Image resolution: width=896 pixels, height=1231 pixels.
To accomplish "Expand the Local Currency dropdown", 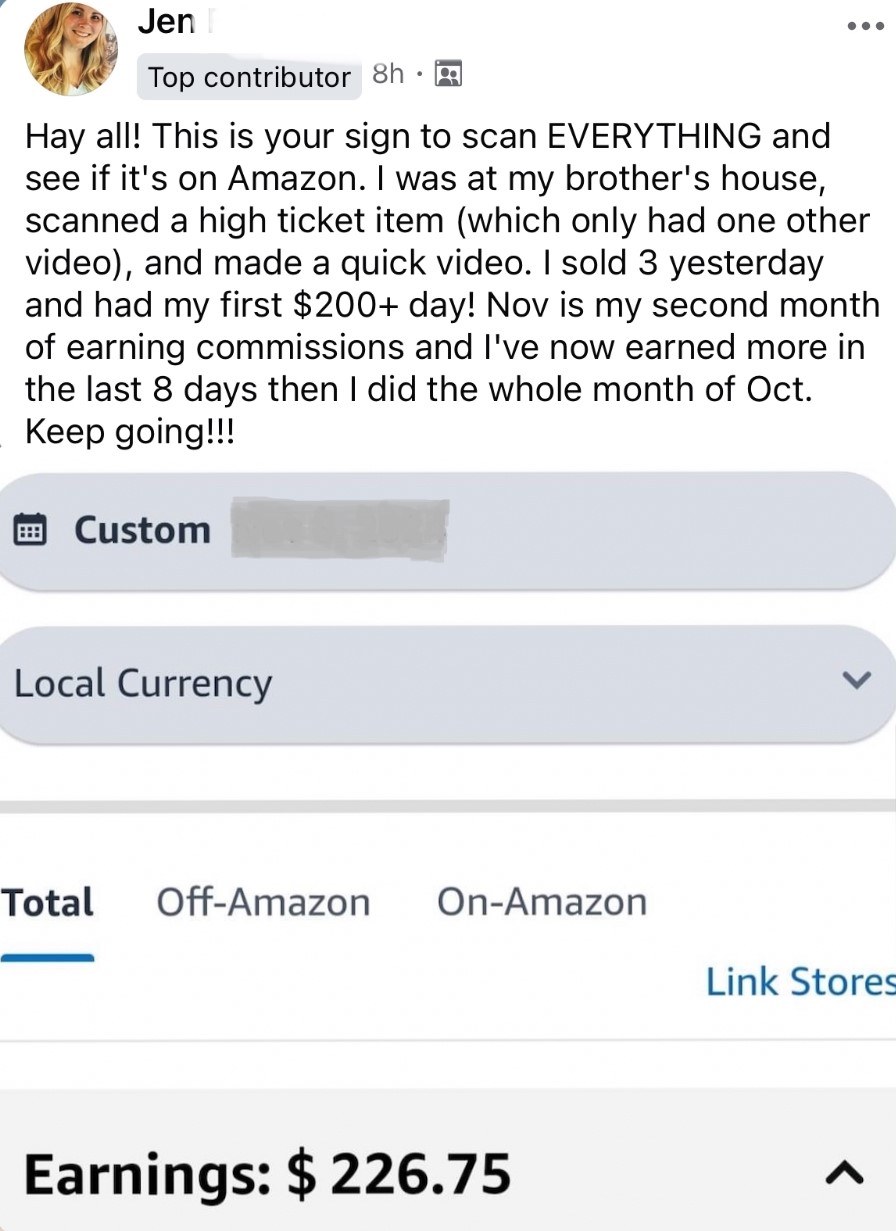I will point(440,684).
